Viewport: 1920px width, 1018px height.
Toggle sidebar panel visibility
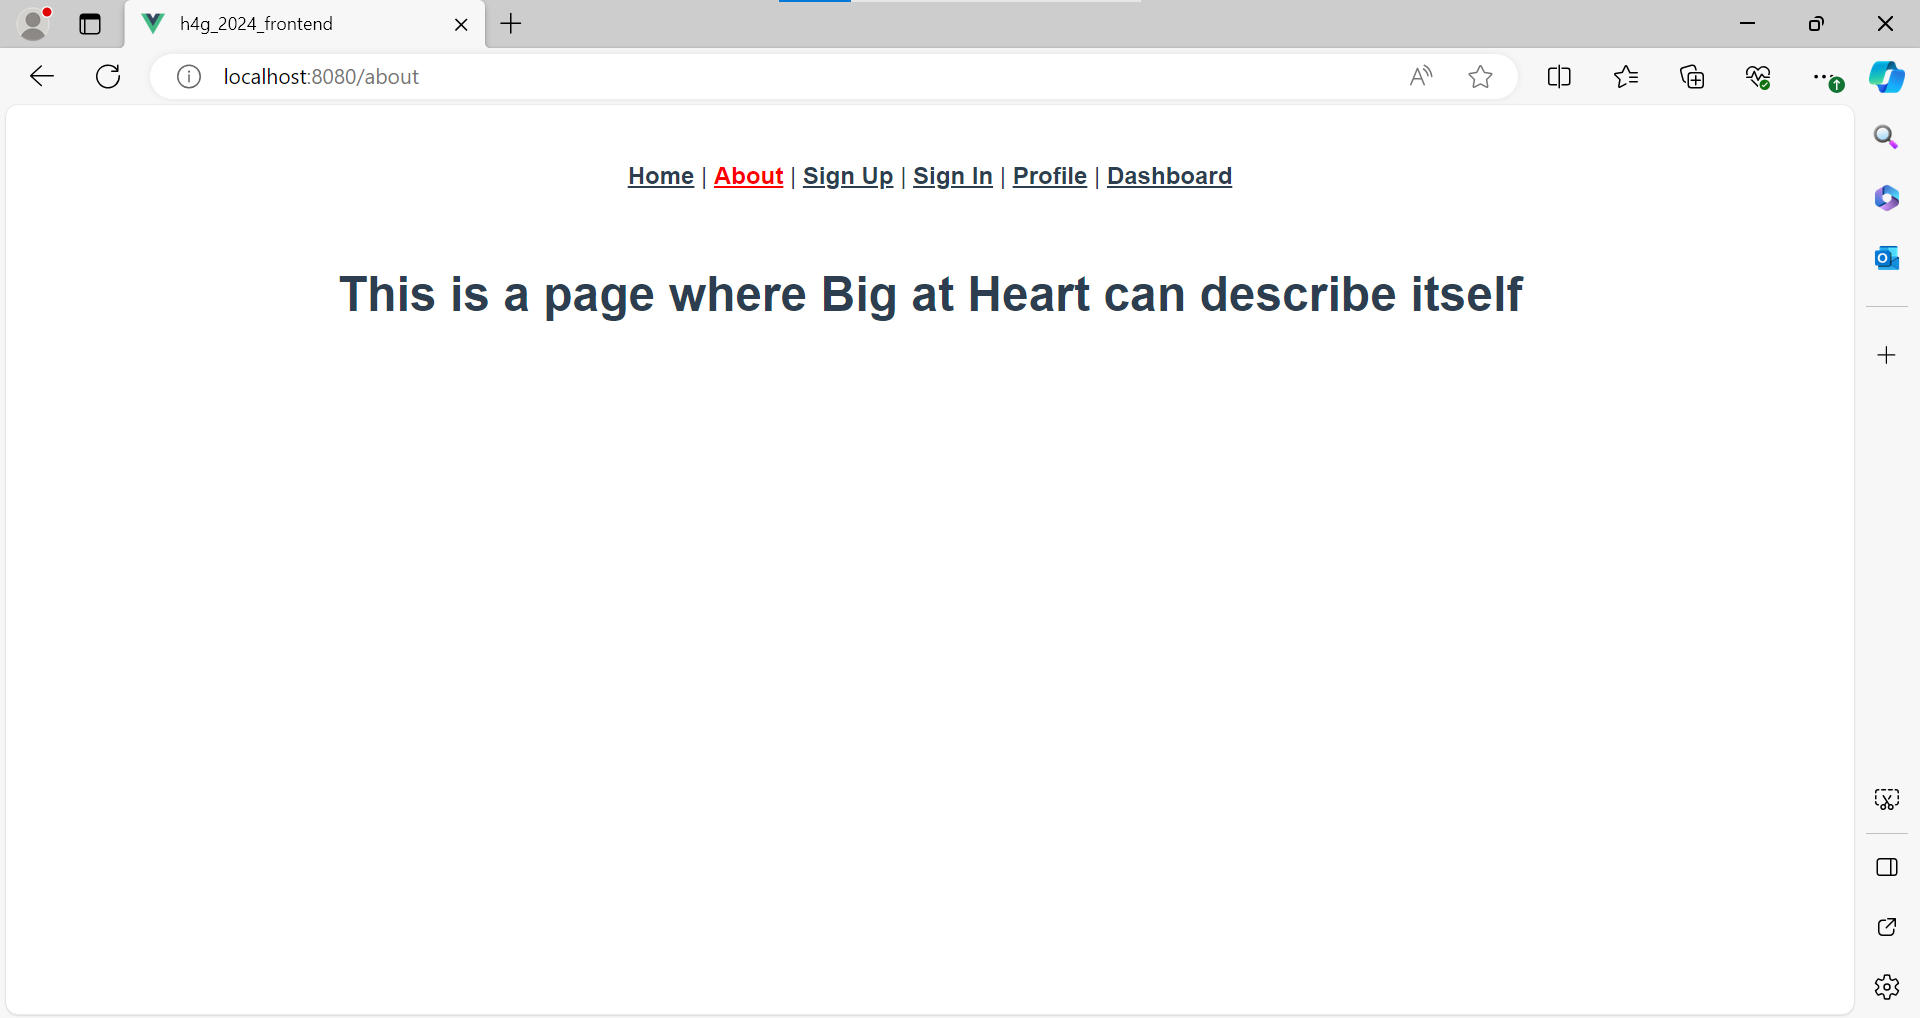1886,867
